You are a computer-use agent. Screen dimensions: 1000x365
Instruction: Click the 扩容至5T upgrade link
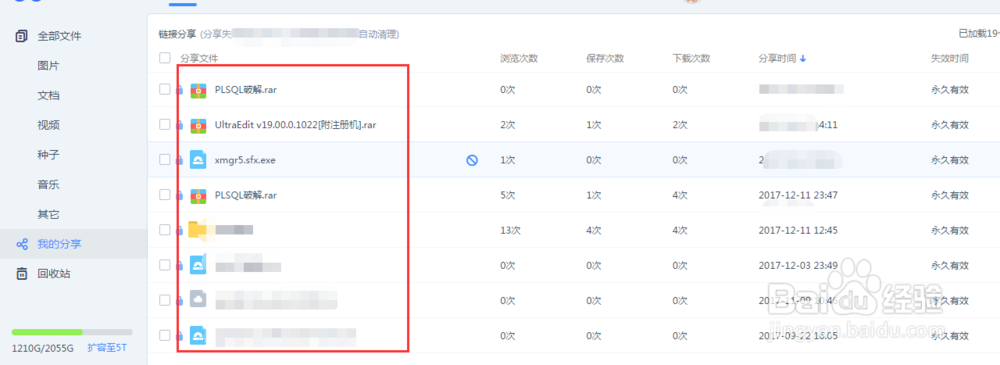point(107,348)
